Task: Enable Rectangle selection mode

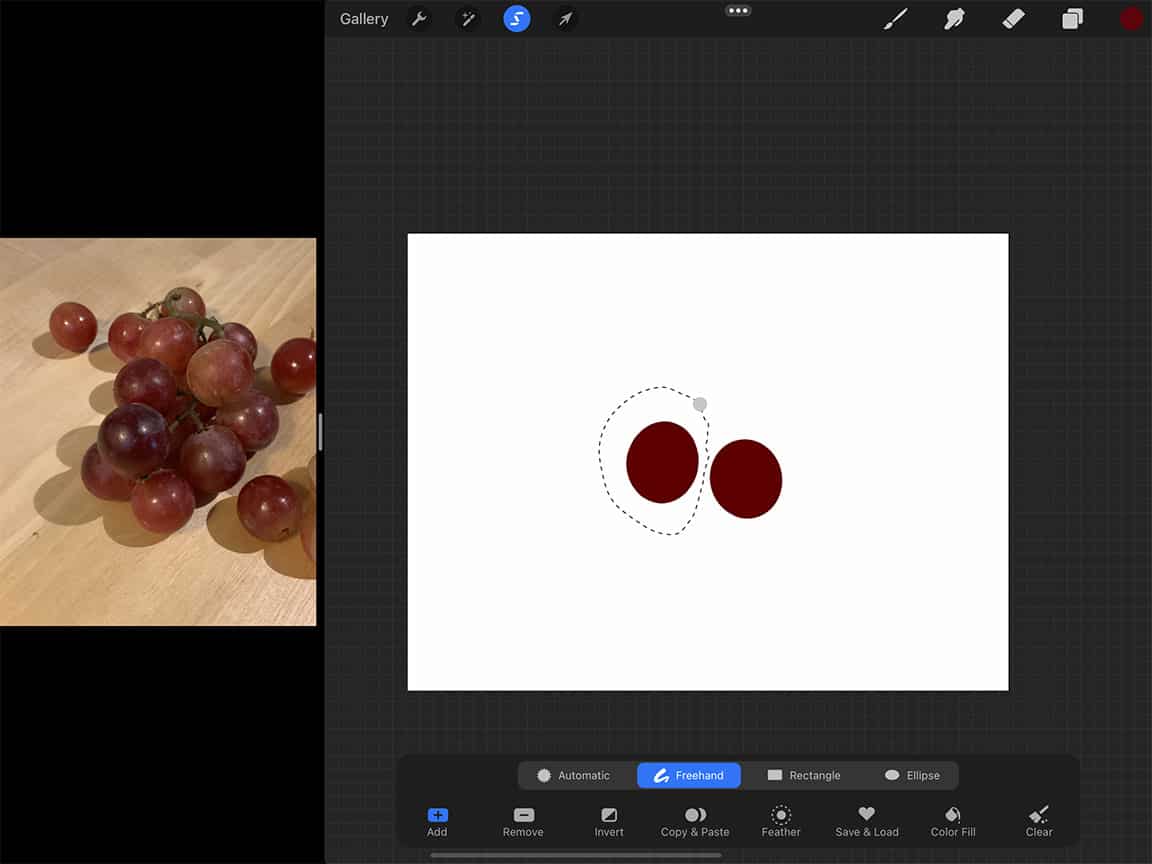Action: [x=804, y=775]
